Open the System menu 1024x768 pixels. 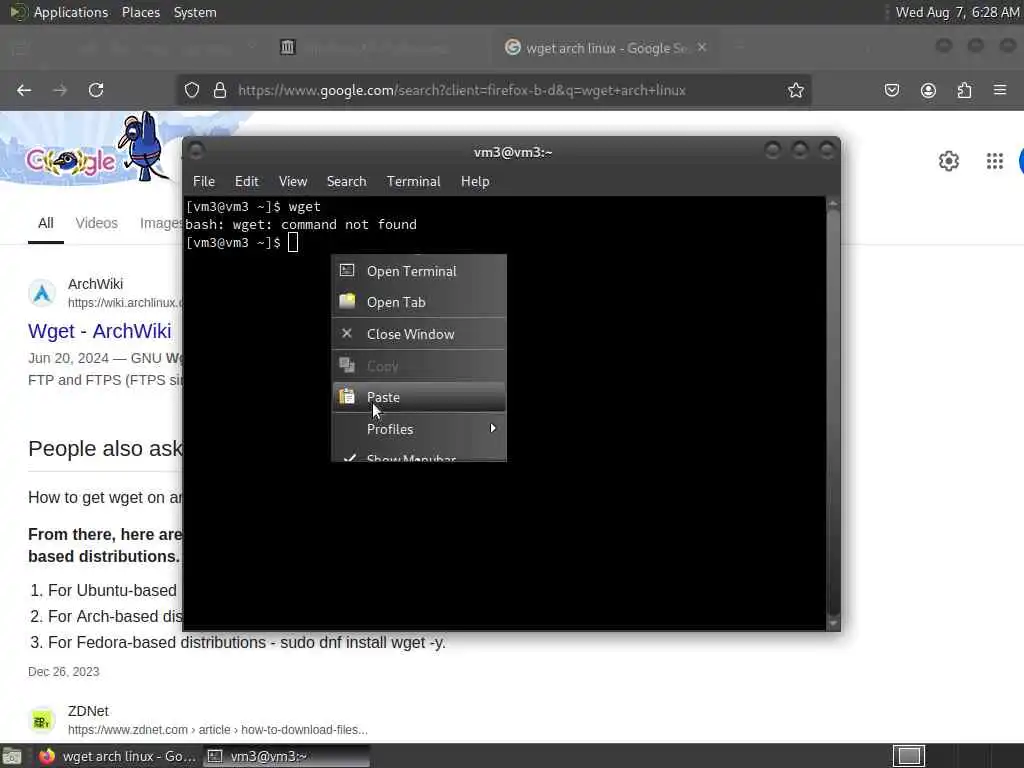[195, 12]
